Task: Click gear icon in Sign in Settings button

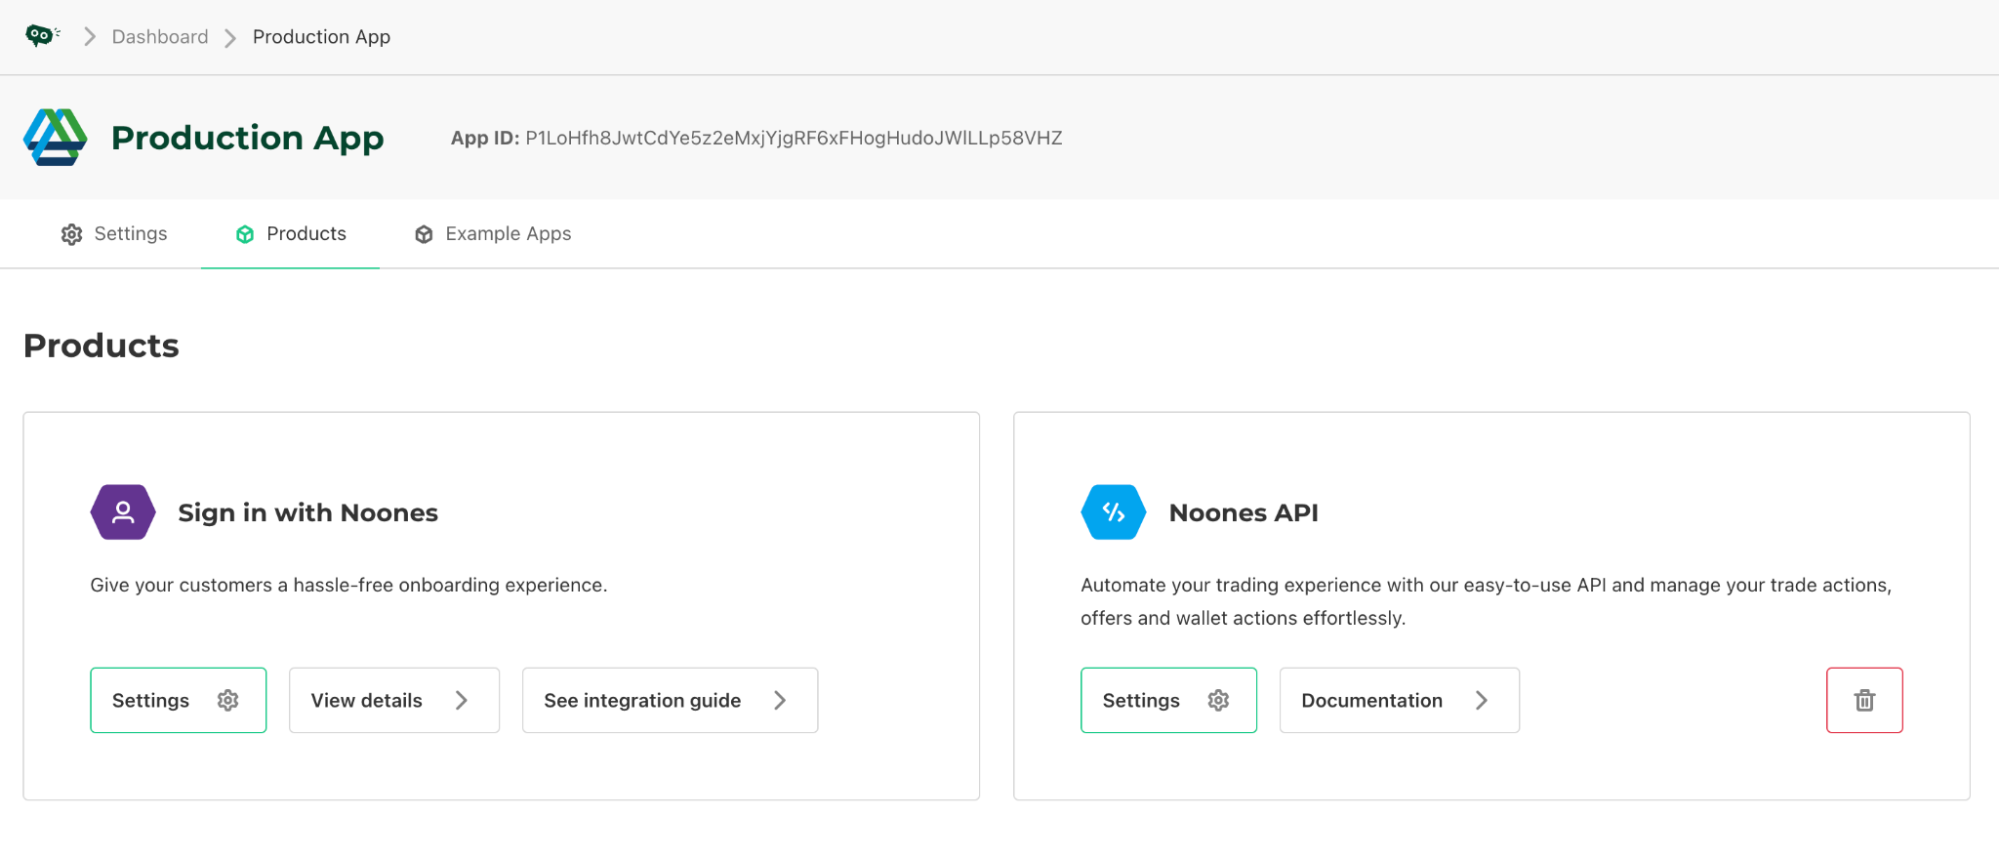Action: click(228, 700)
